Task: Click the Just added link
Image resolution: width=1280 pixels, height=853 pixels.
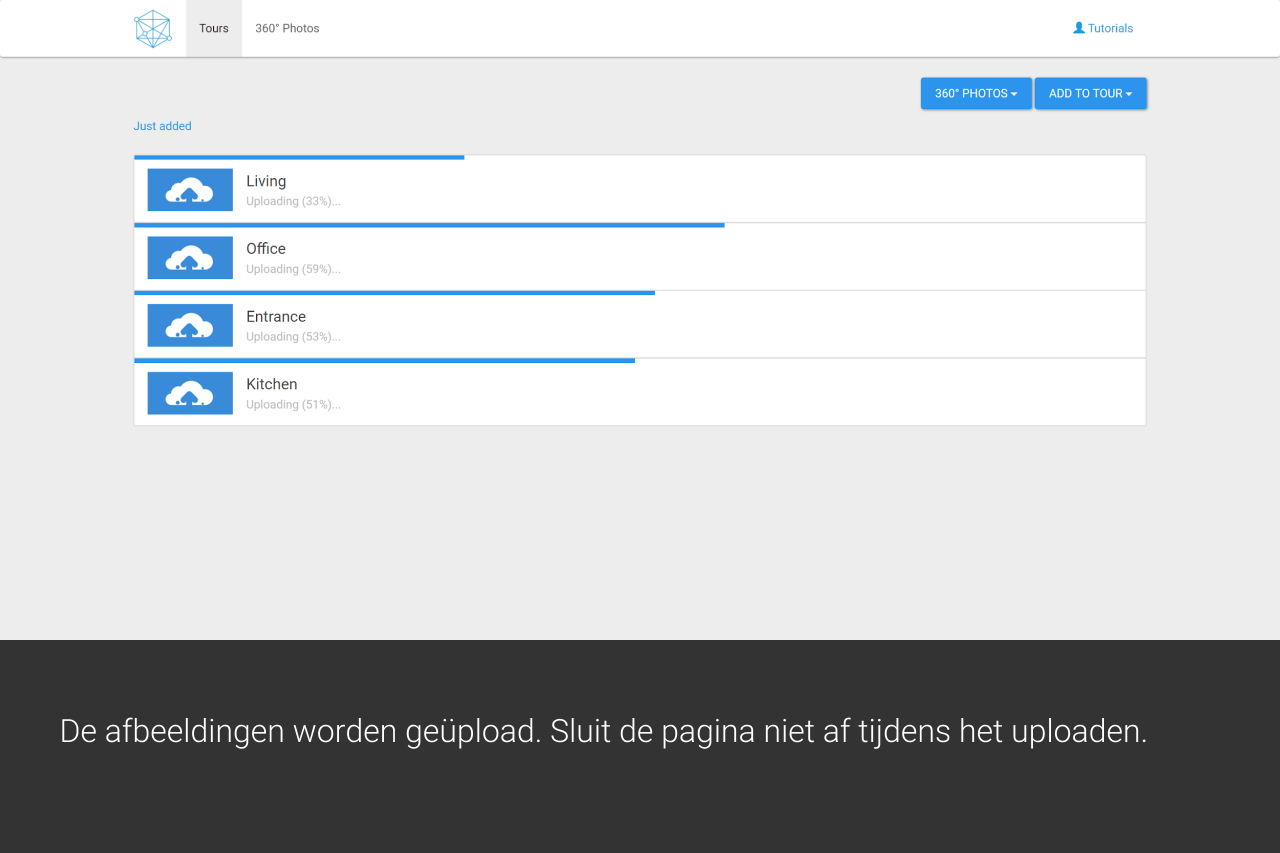Action: (162, 126)
